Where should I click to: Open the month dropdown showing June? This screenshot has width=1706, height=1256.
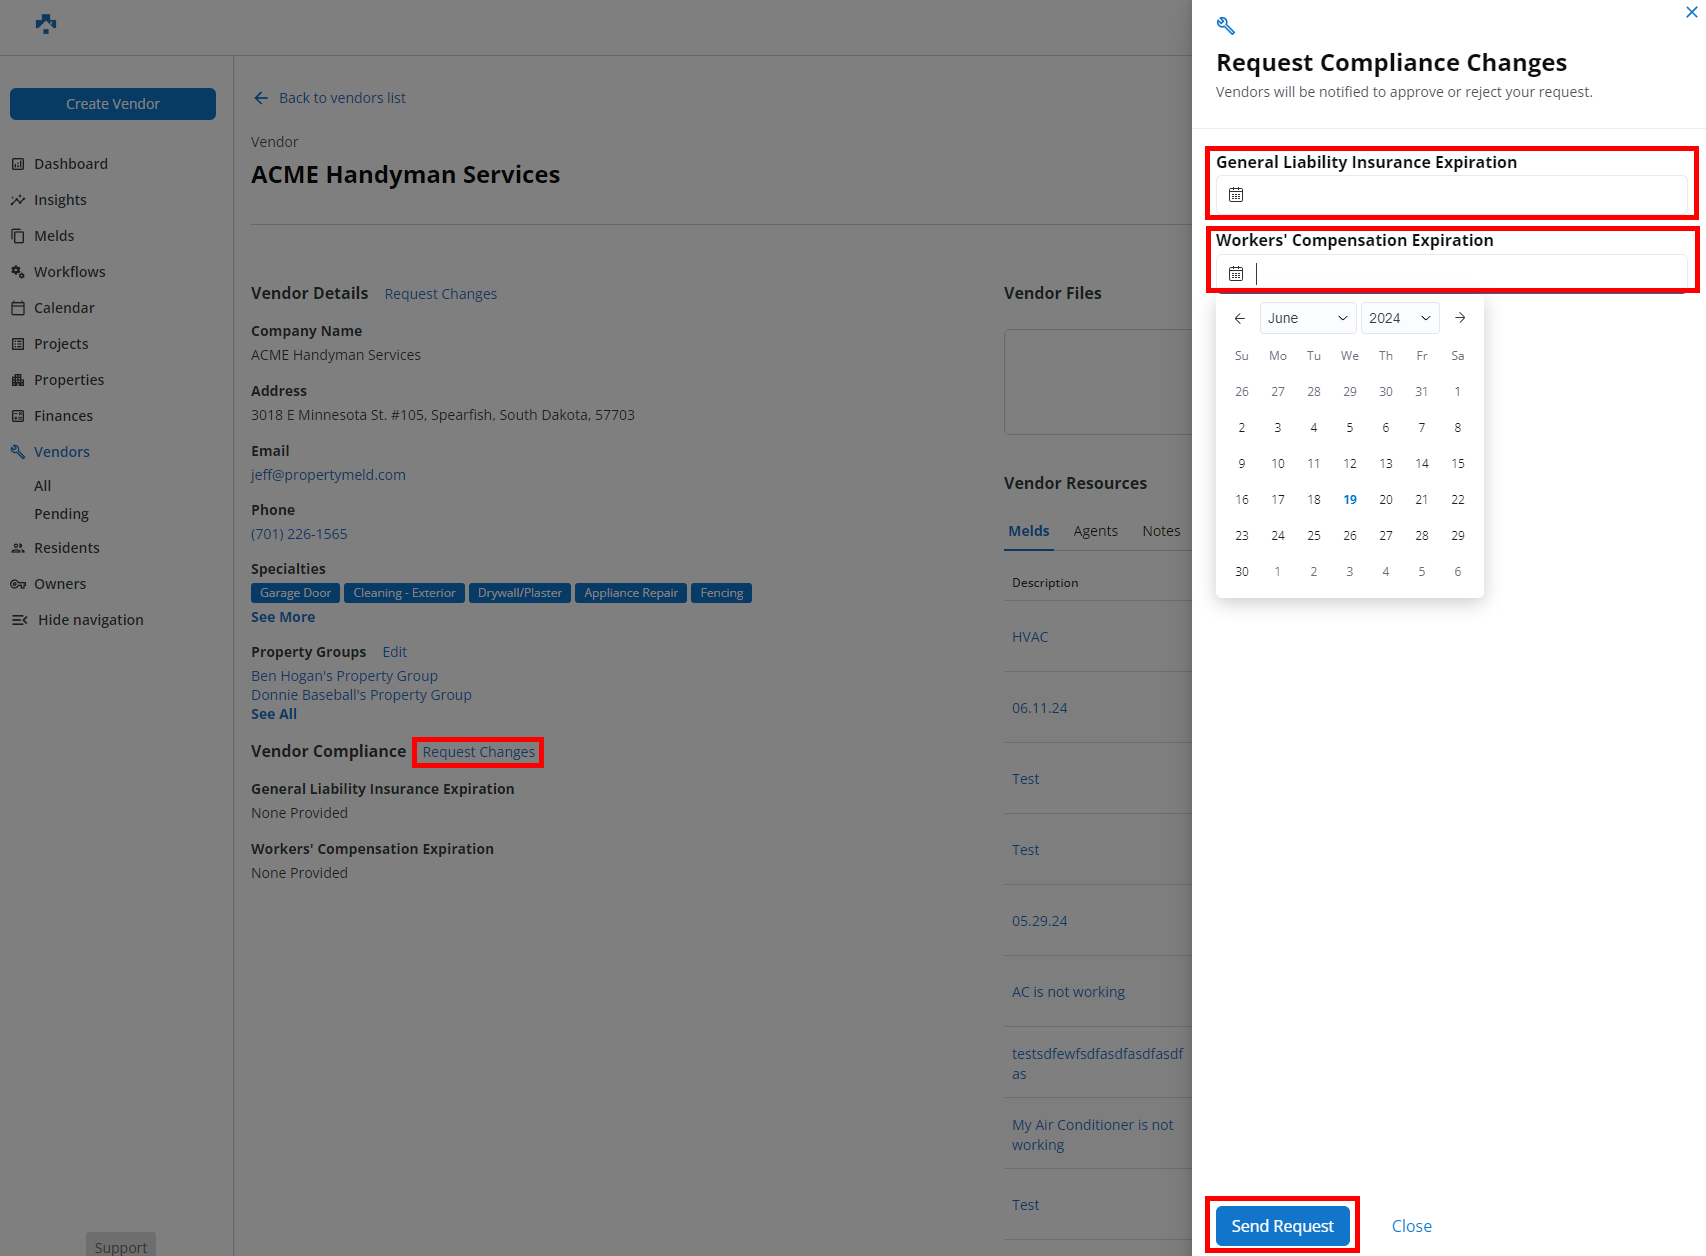tap(1307, 318)
